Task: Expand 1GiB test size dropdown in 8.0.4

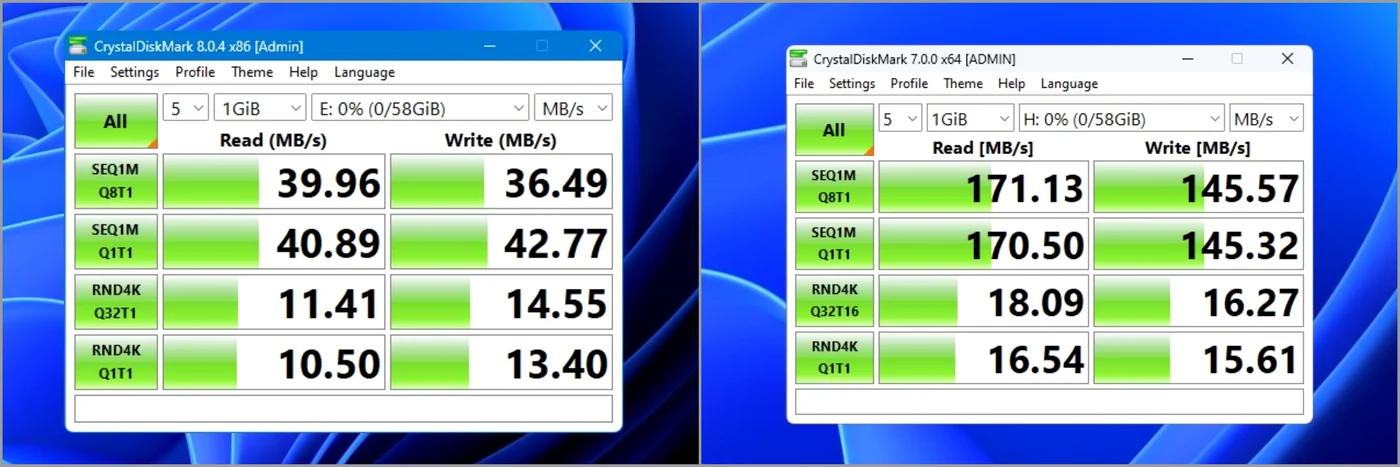Action: (260, 108)
